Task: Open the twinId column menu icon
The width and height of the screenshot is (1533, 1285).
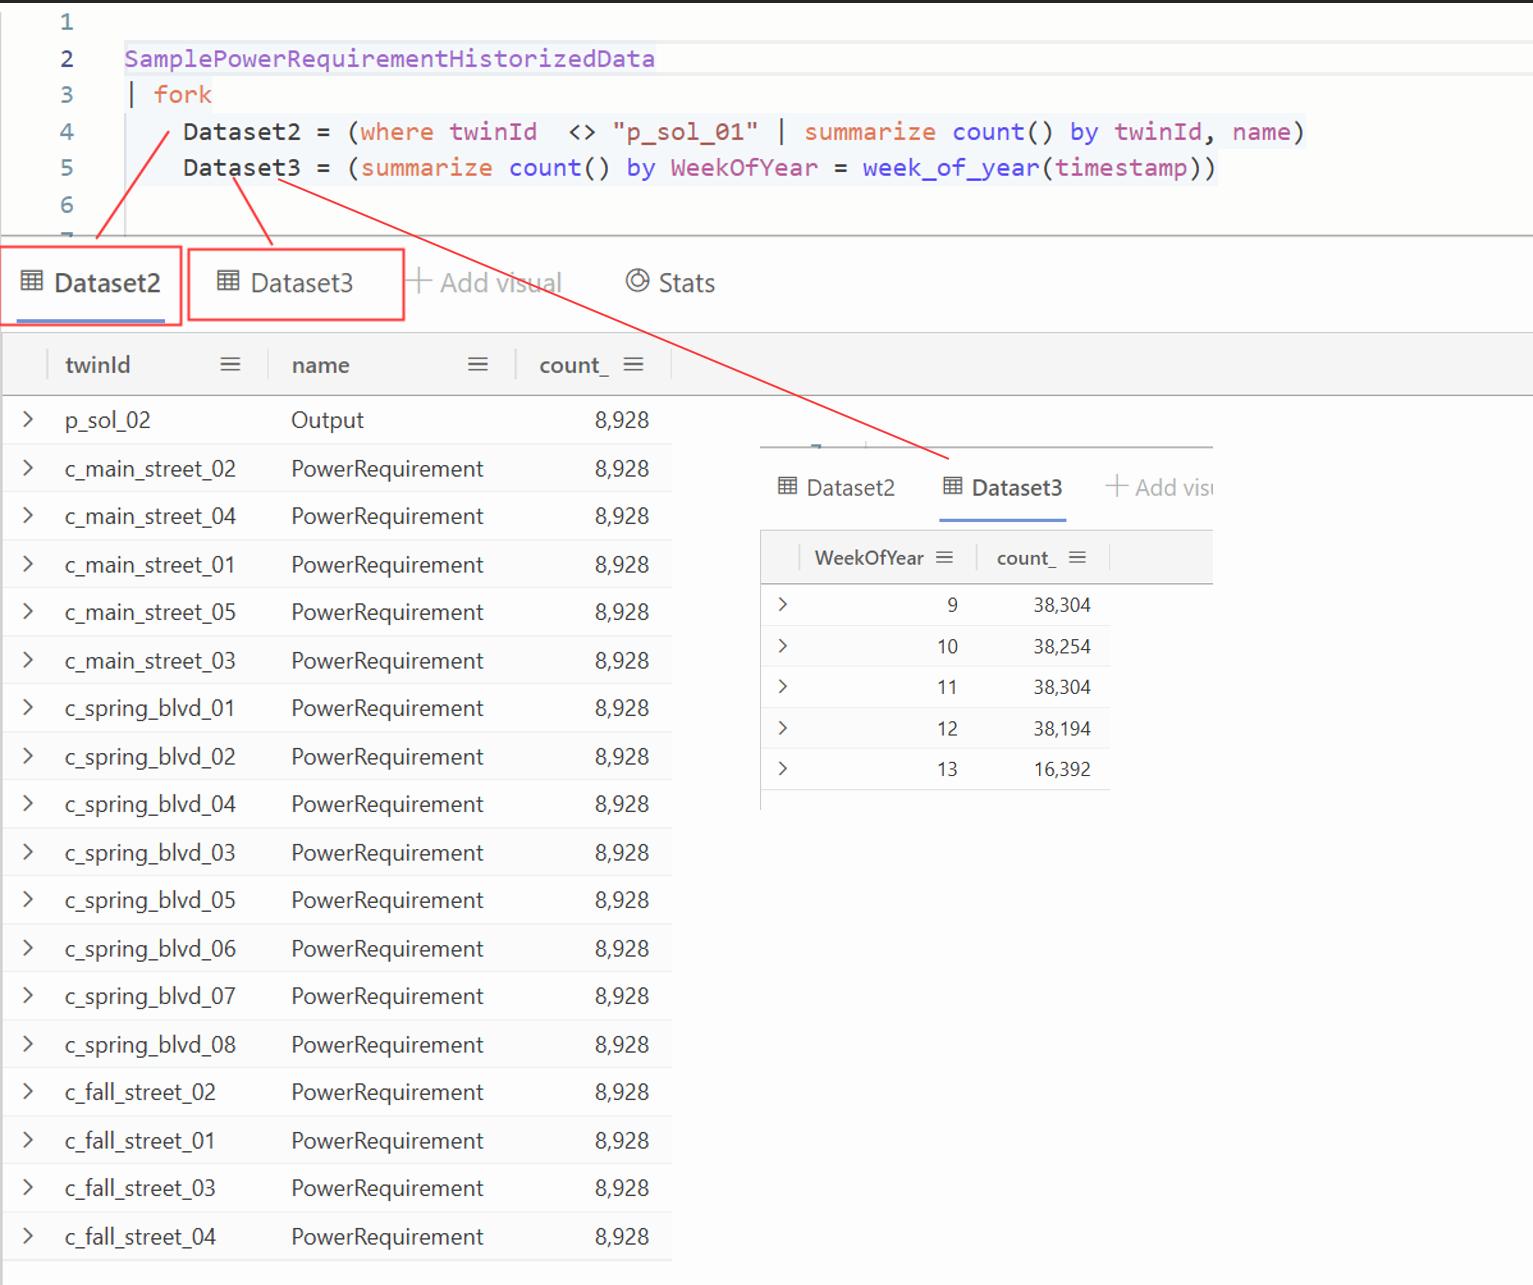Action: click(230, 364)
